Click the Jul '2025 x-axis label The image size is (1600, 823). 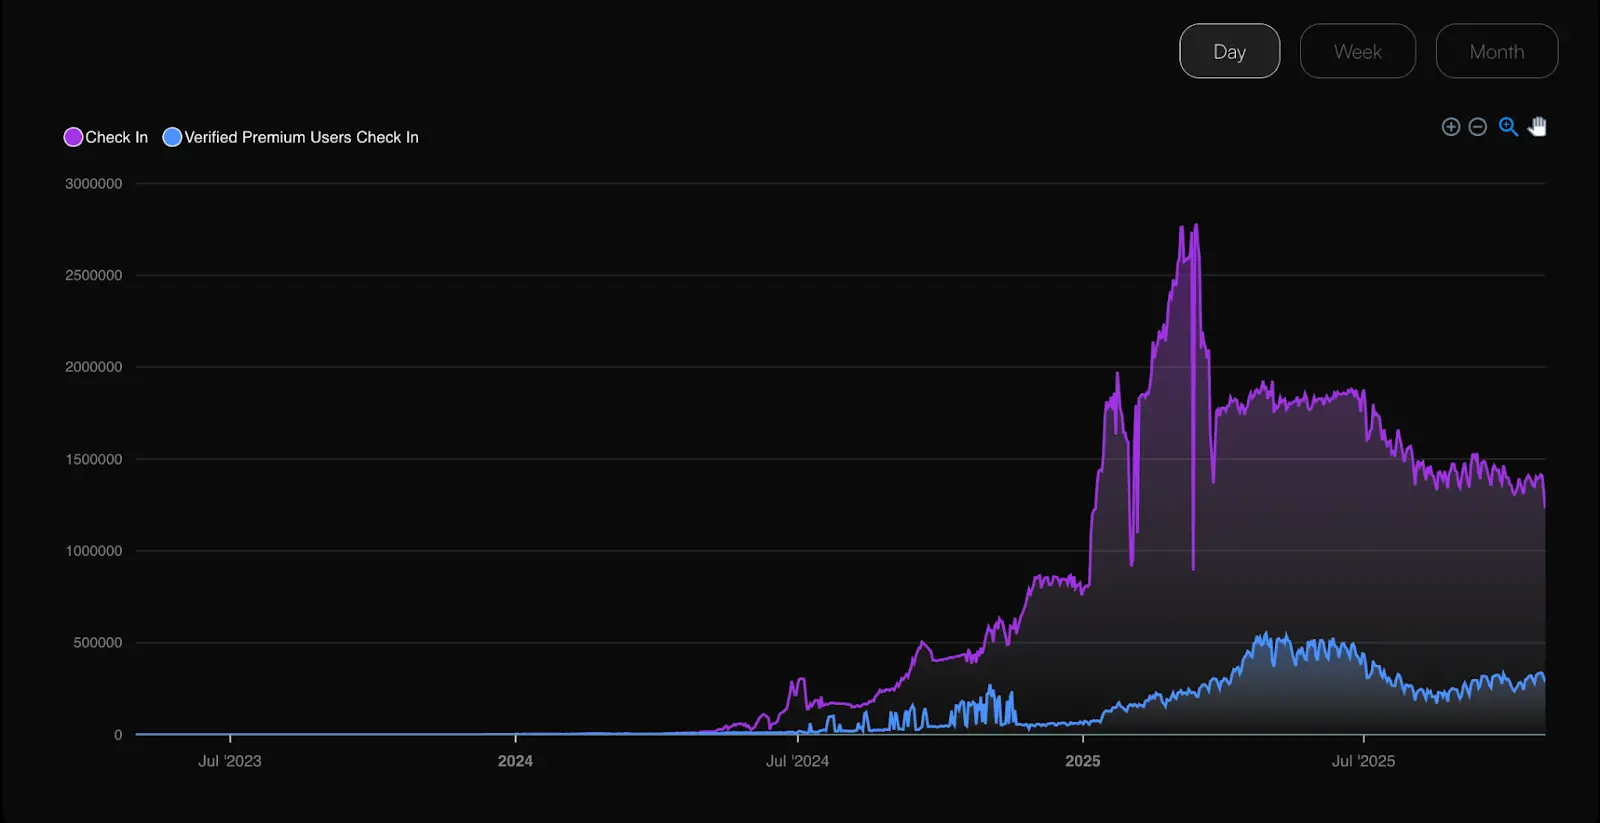tap(1363, 761)
